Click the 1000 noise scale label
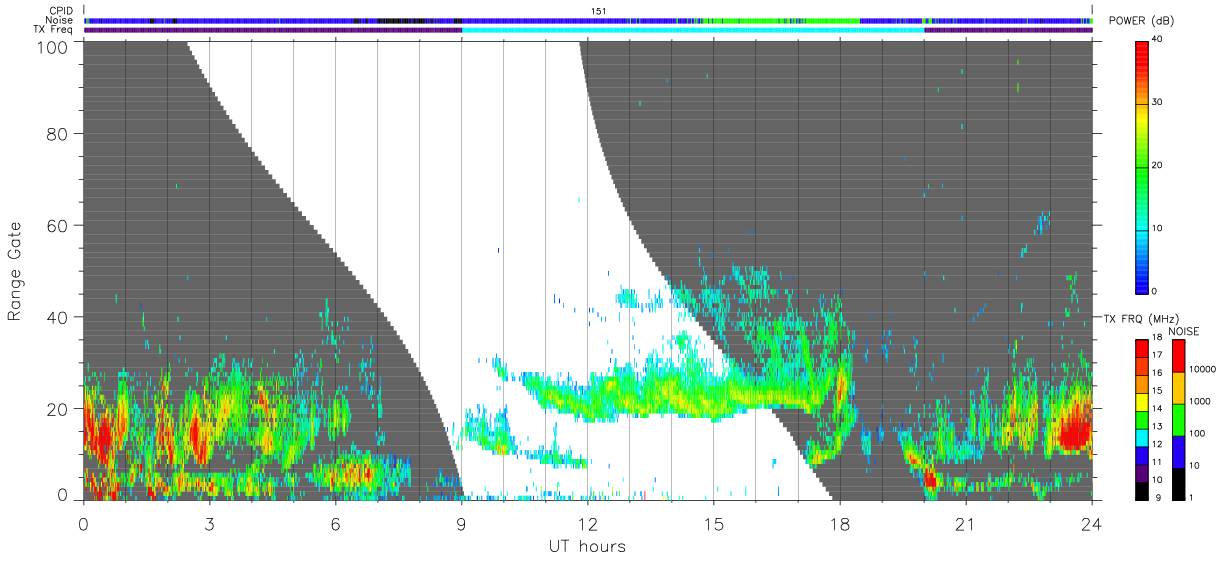The image size is (1228, 567). click(x=1200, y=401)
